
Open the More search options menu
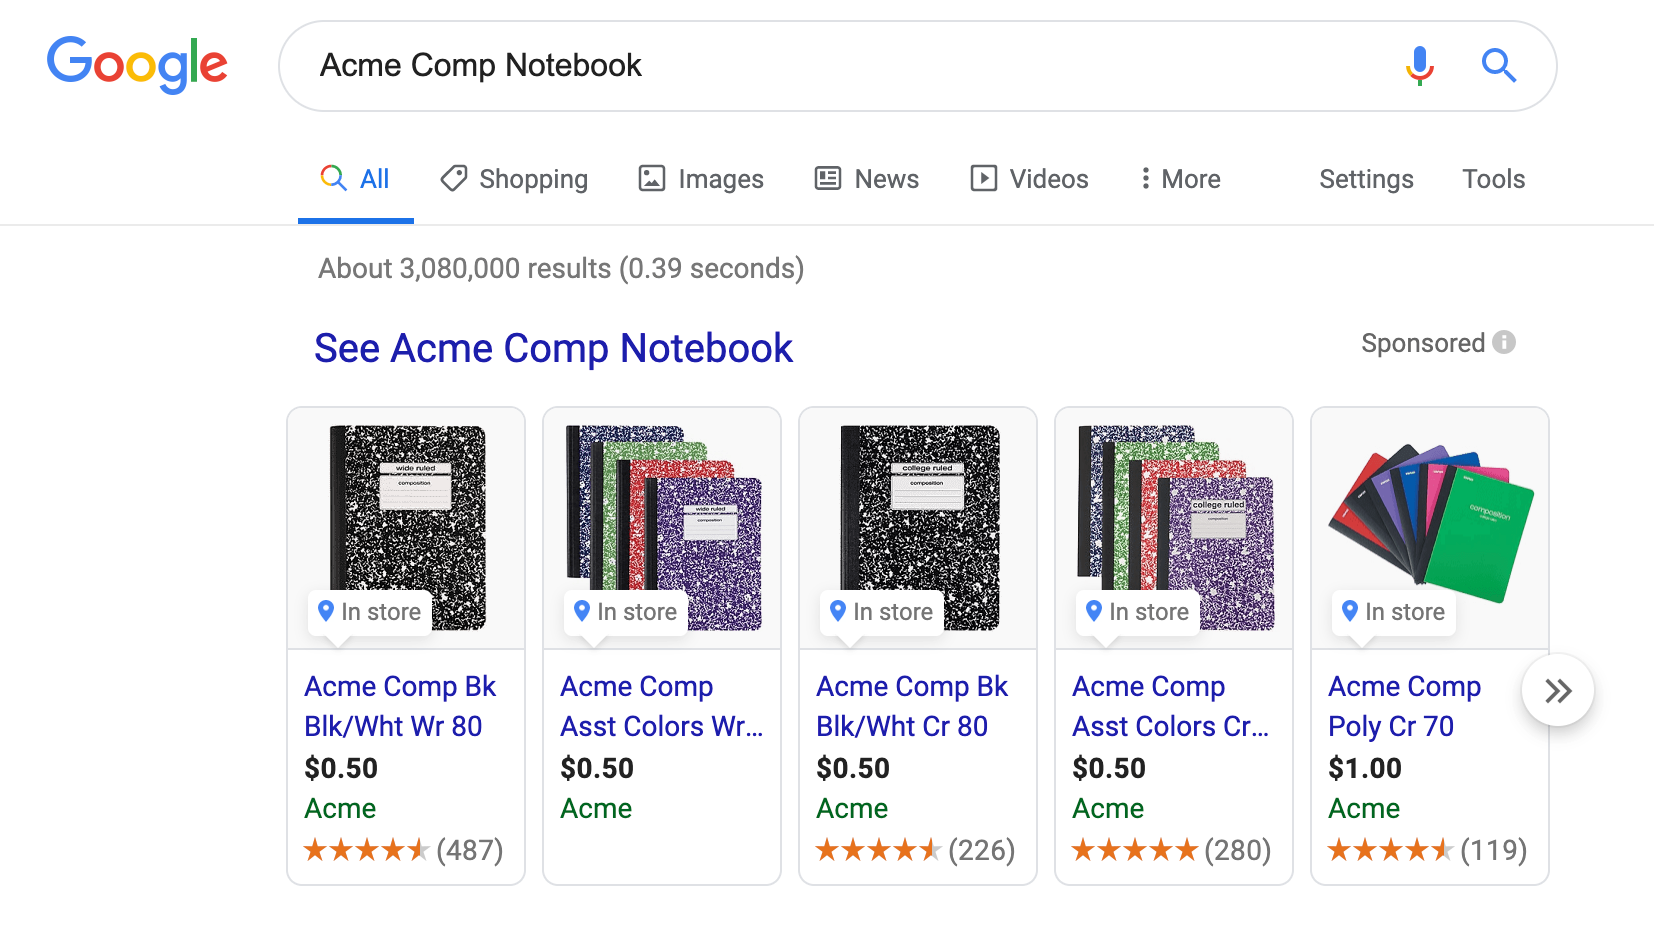tap(1180, 179)
